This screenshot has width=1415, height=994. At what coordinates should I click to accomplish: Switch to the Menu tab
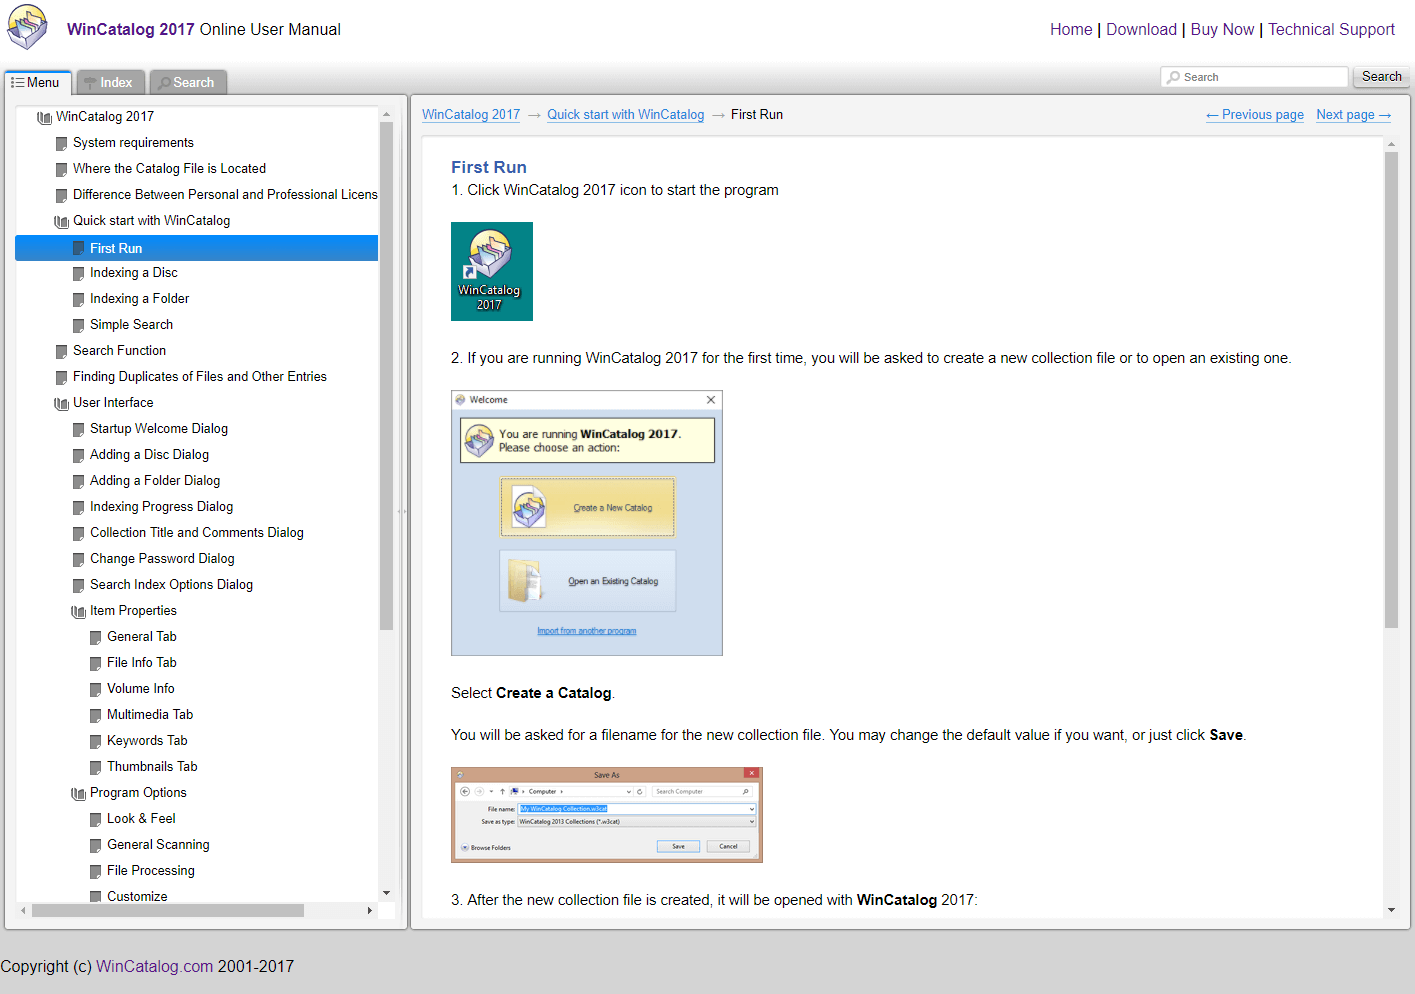coord(37,82)
